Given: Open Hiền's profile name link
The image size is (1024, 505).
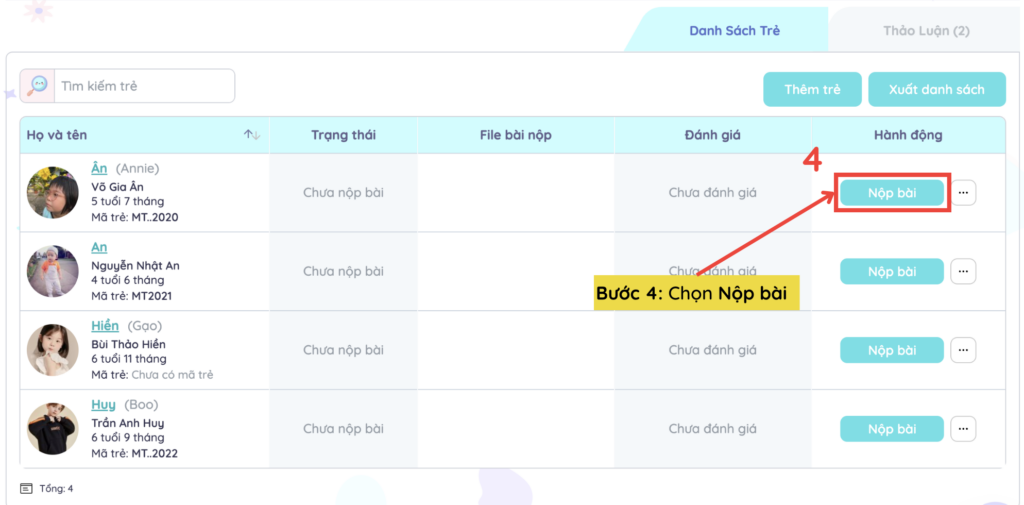Looking at the screenshot, I should 105,326.
